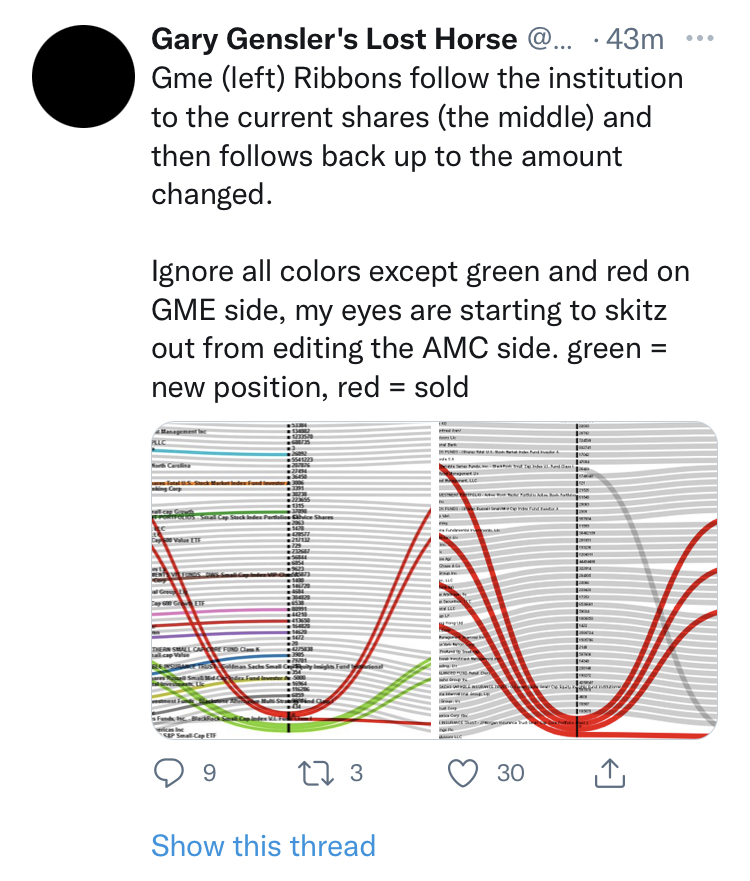Viewport: 750px width, 881px height.
Task: Open the Show this thread link
Action: pos(263,846)
